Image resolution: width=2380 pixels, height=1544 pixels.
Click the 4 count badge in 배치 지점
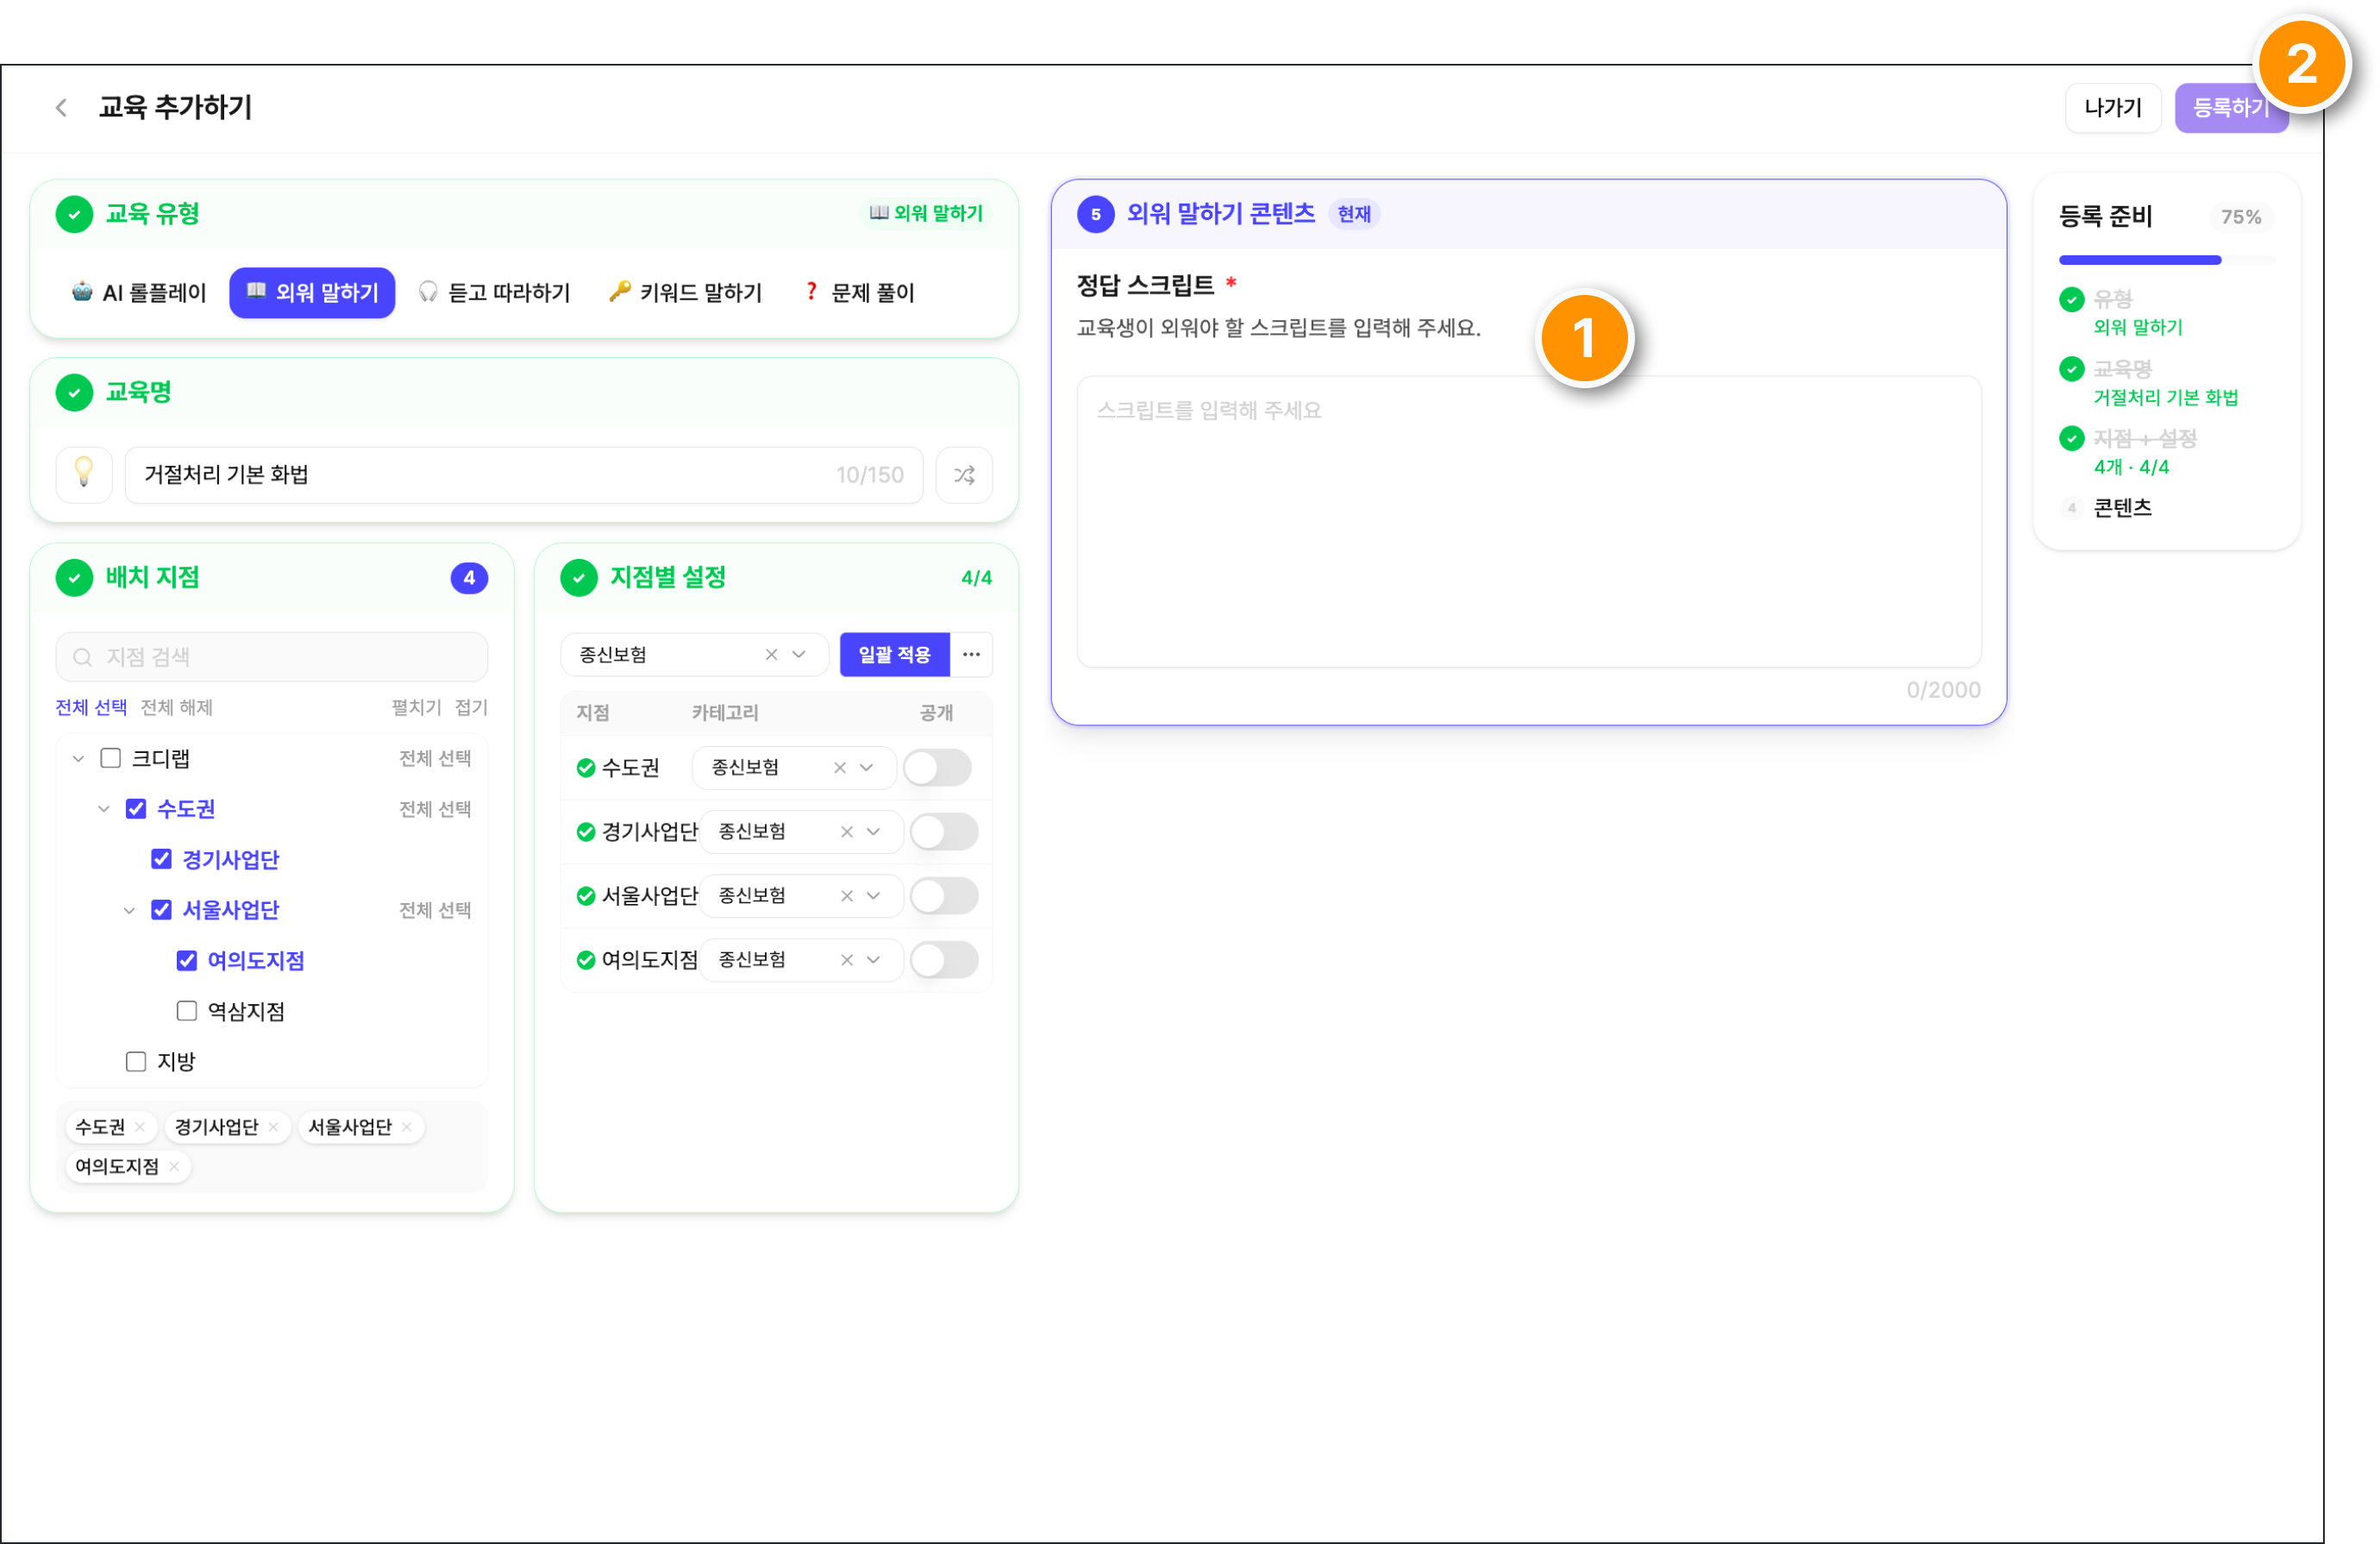[469, 577]
